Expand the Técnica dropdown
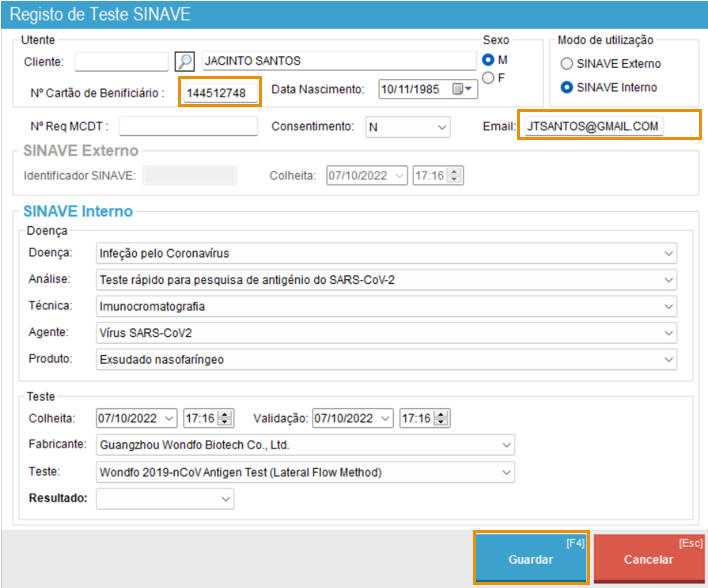This screenshot has width=708, height=588. [x=668, y=306]
